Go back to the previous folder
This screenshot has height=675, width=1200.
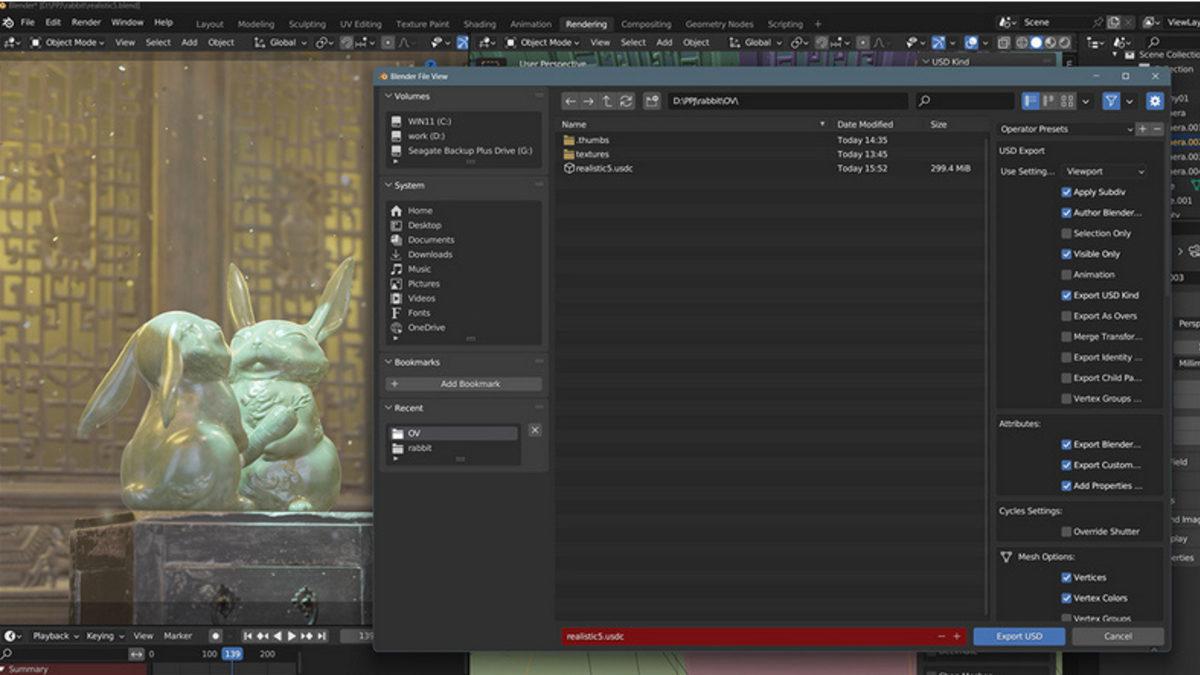(x=570, y=101)
